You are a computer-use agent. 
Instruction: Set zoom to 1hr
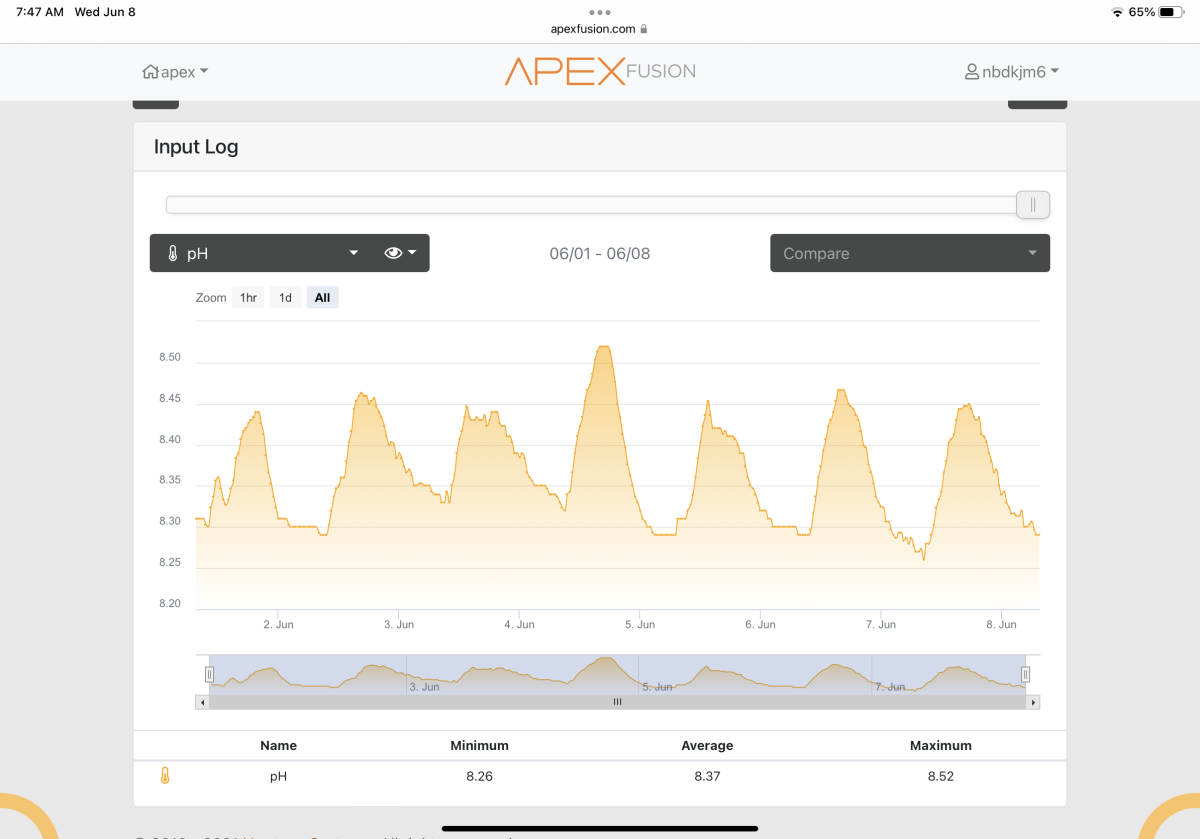tap(248, 298)
